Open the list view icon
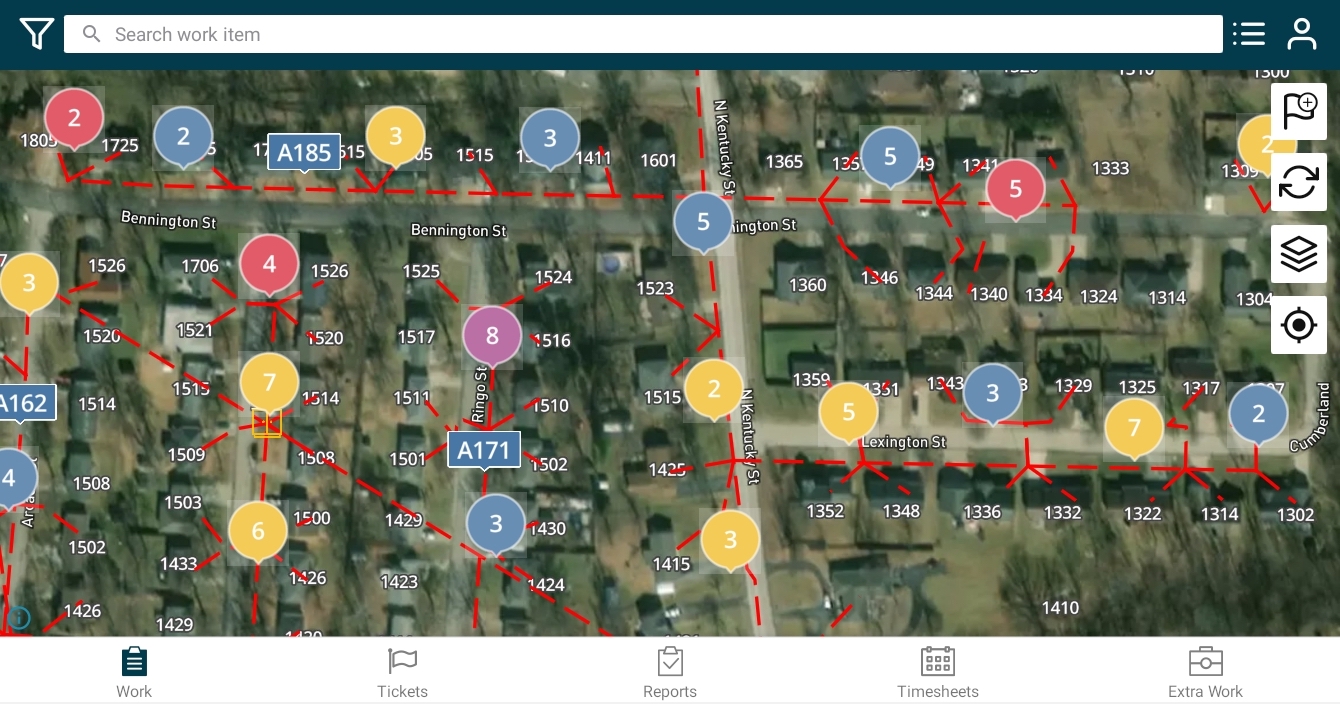This screenshot has height=704, width=1340. click(x=1249, y=34)
